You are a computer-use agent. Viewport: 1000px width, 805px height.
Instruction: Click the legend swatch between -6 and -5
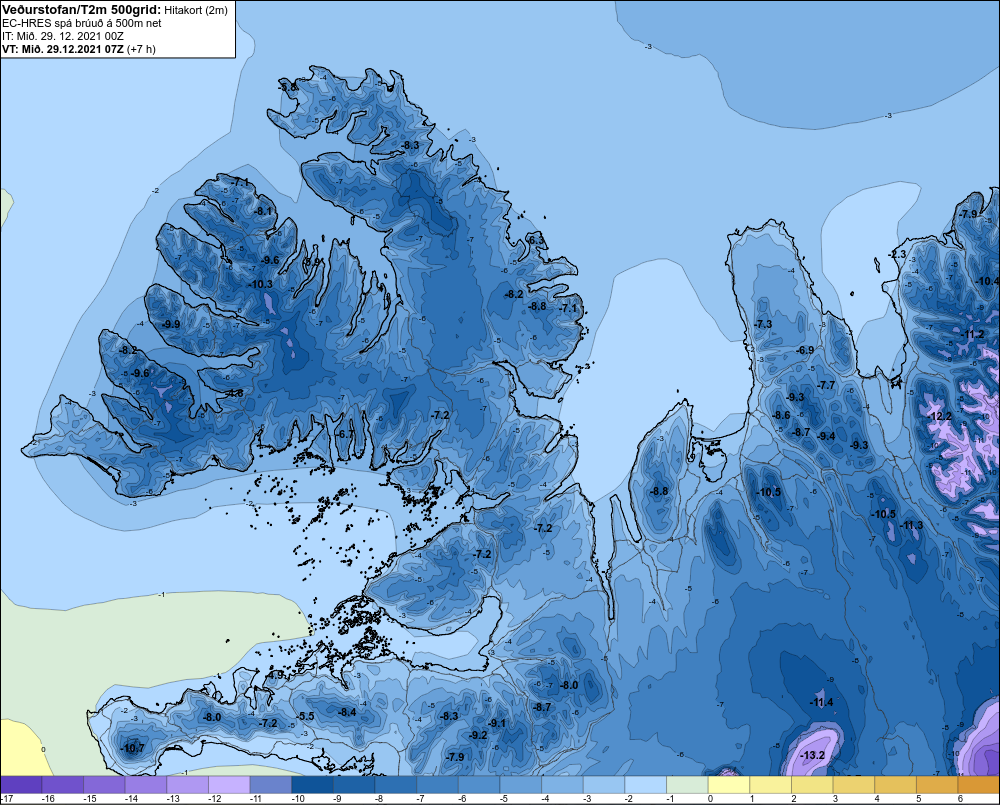click(479, 785)
